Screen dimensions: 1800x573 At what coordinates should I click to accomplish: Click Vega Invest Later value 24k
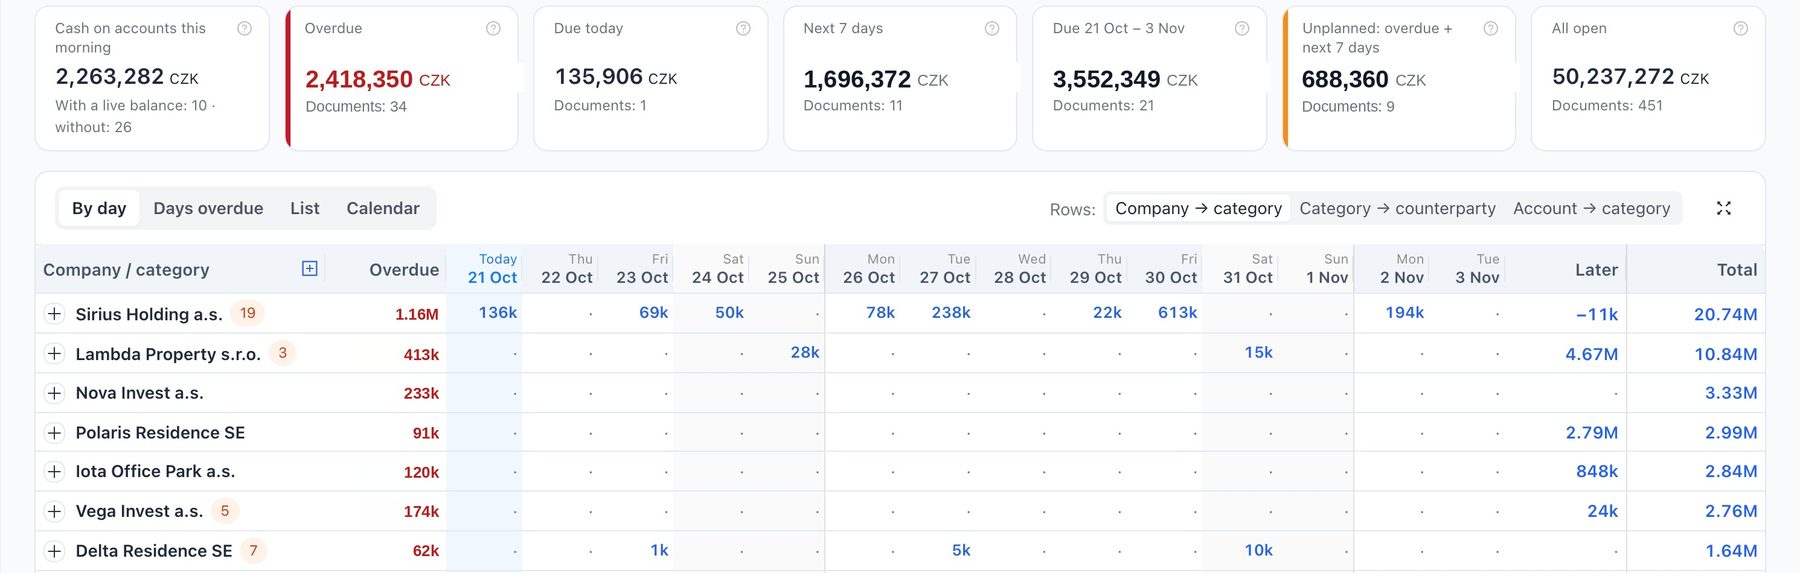[1603, 511]
